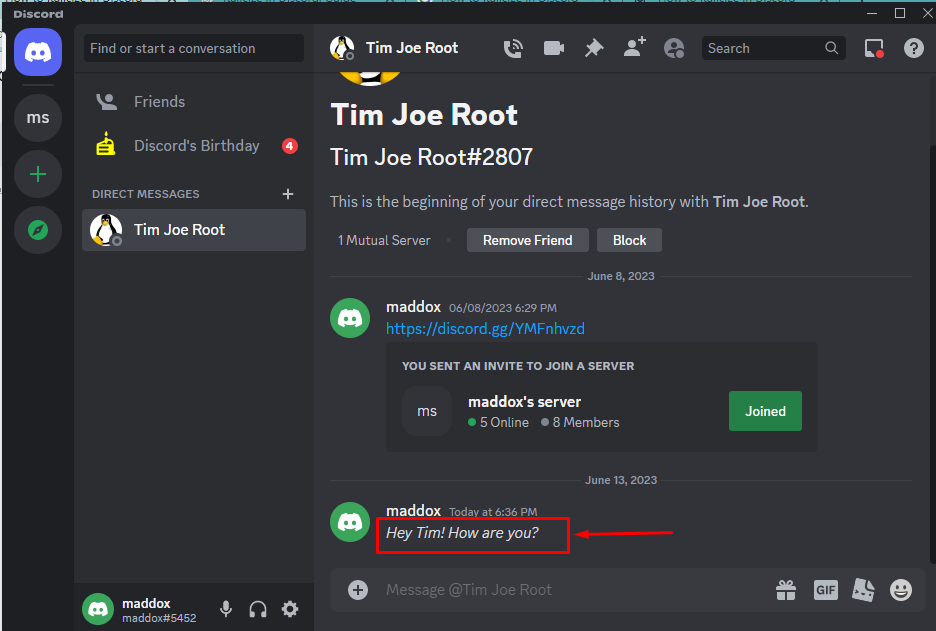Click the DIRECT MESSAGES header
Image resolution: width=936 pixels, height=631 pixels.
click(x=146, y=194)
